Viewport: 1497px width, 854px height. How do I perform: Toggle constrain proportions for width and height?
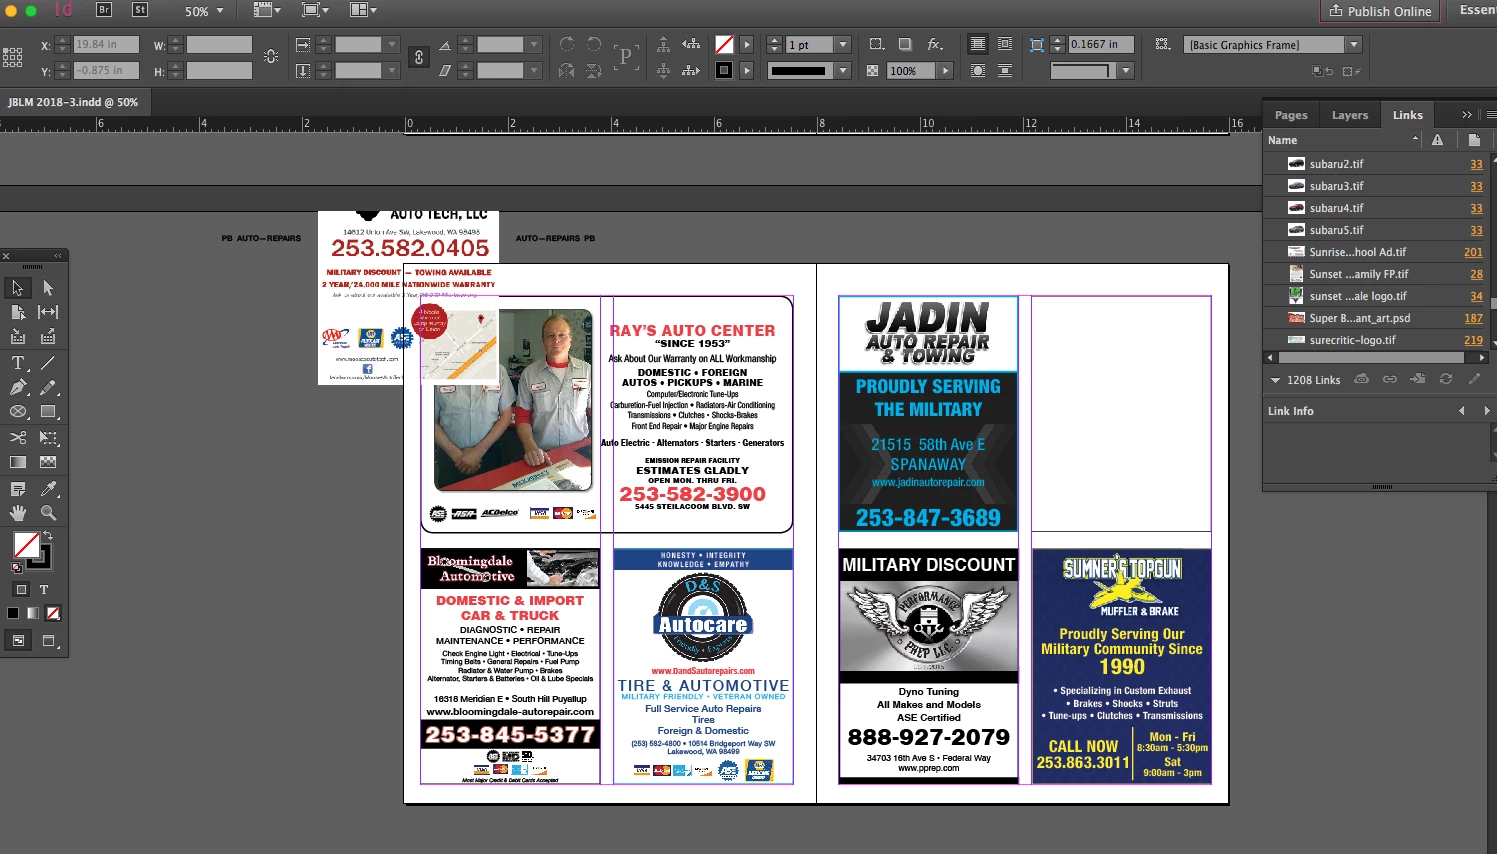271,57
